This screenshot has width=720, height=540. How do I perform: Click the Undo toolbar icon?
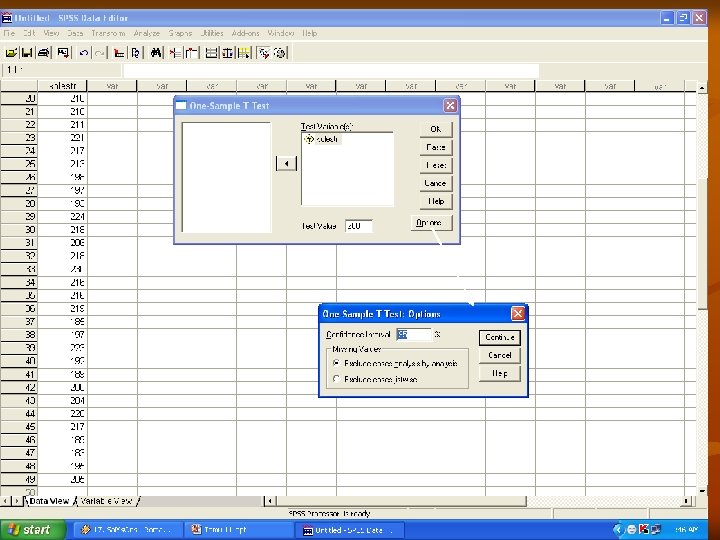(83, 53)
